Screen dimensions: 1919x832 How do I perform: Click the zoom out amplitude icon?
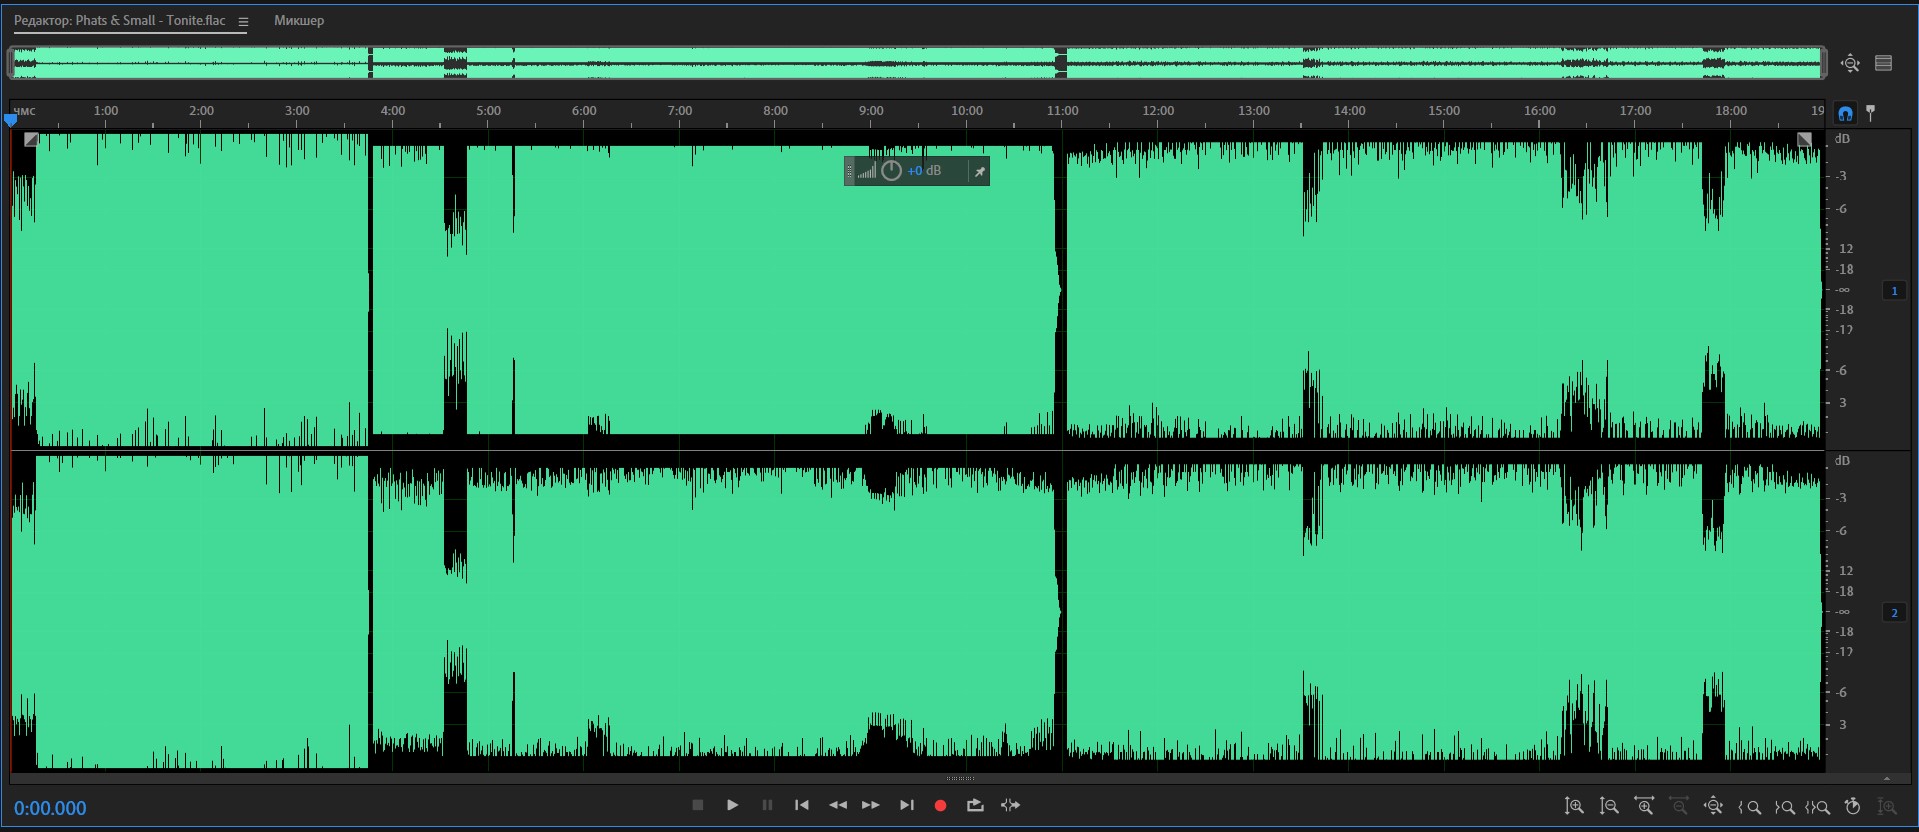[1609, 806]
